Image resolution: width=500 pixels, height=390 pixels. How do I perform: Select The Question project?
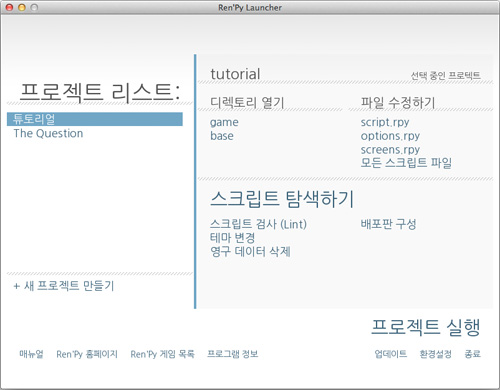[x=48, y=133]
